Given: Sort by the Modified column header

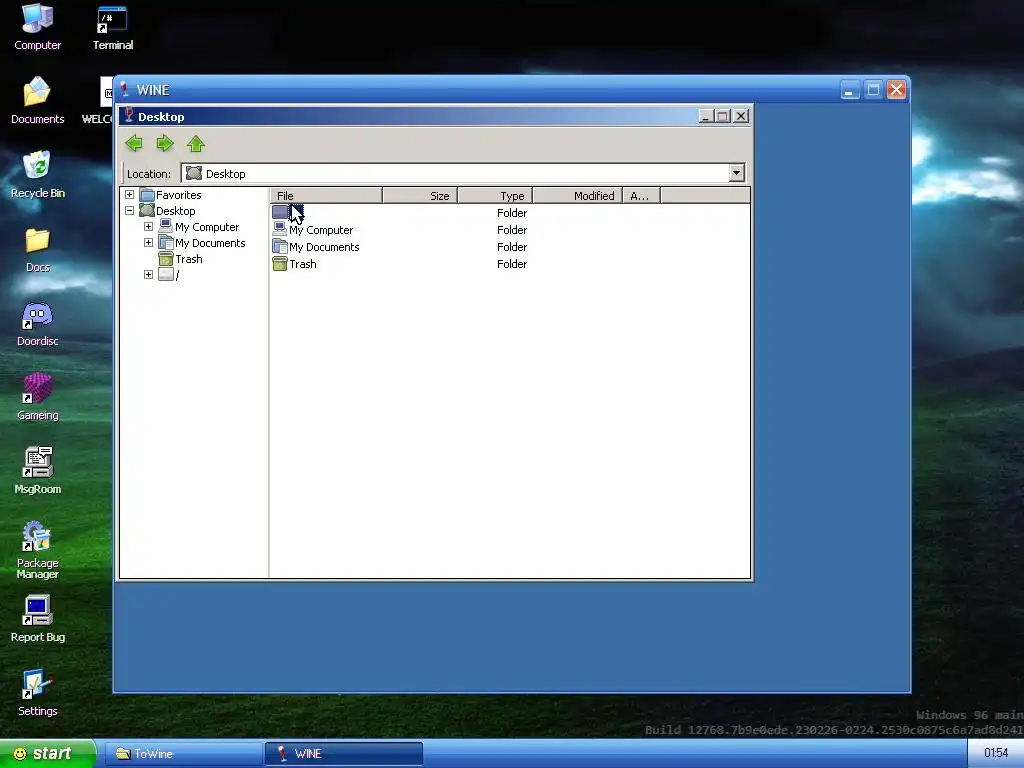Looking at the screenshot, I should pyautogui.click(x=577, y=195).
